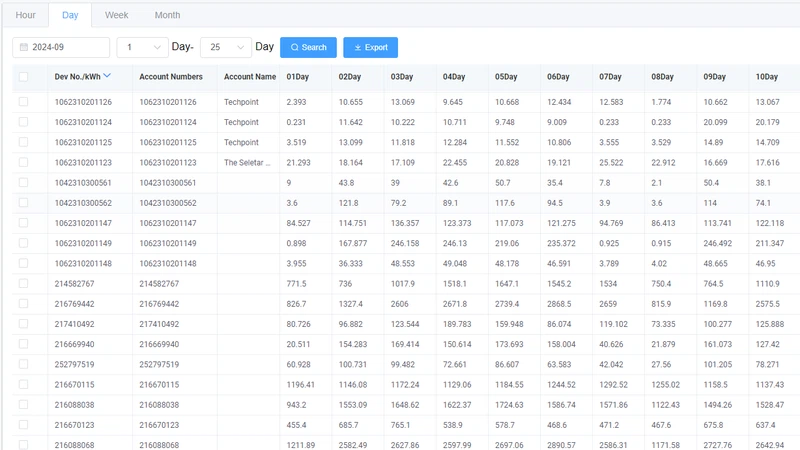Check the row for device 1042310300561
This screenshot has width=800, height=450.
point(23,182)
